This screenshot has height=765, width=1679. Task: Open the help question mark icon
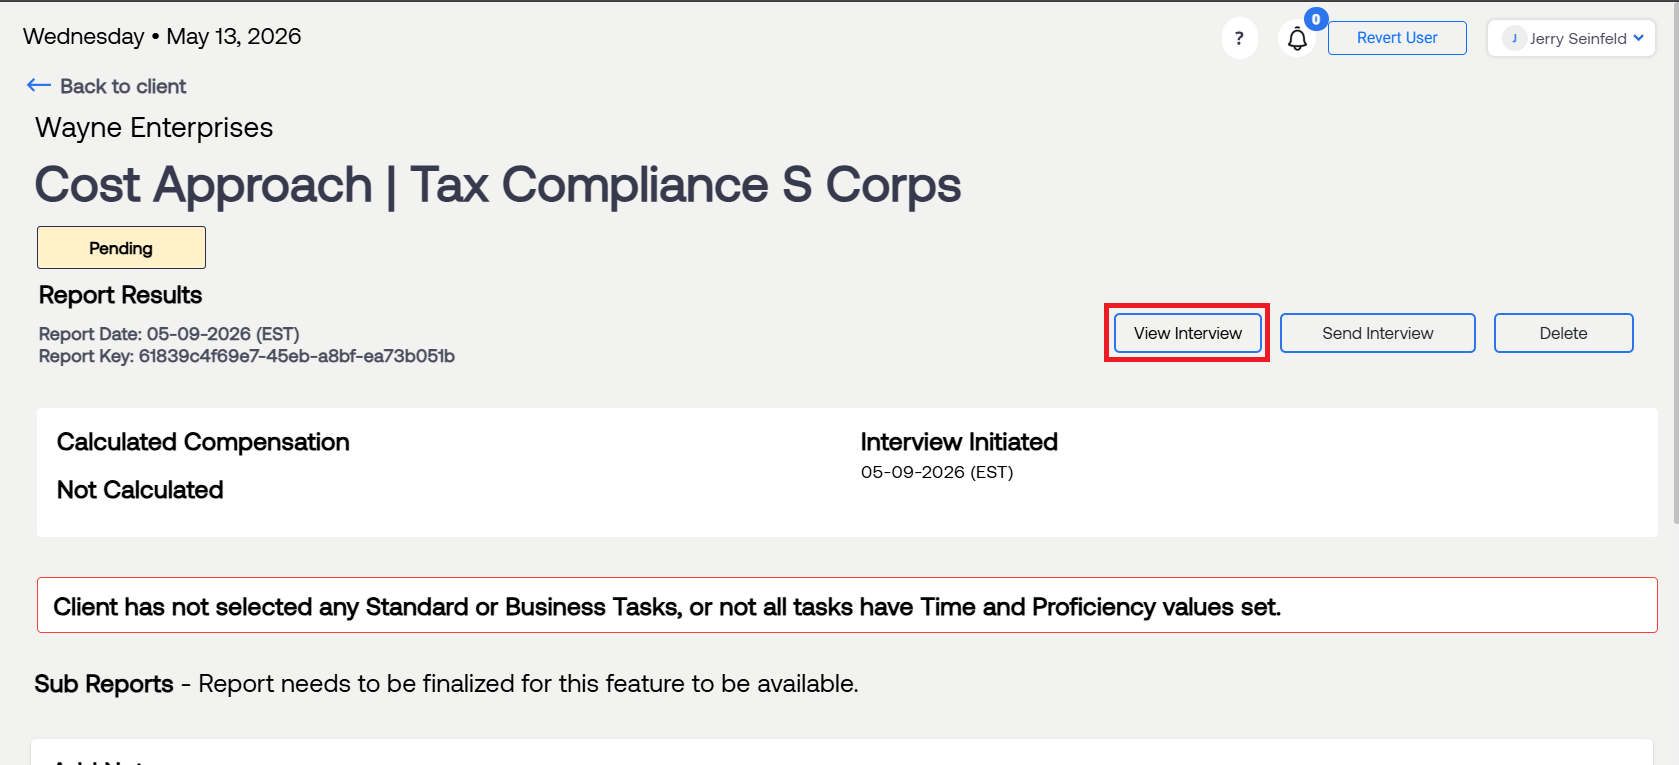point(1239,39)
